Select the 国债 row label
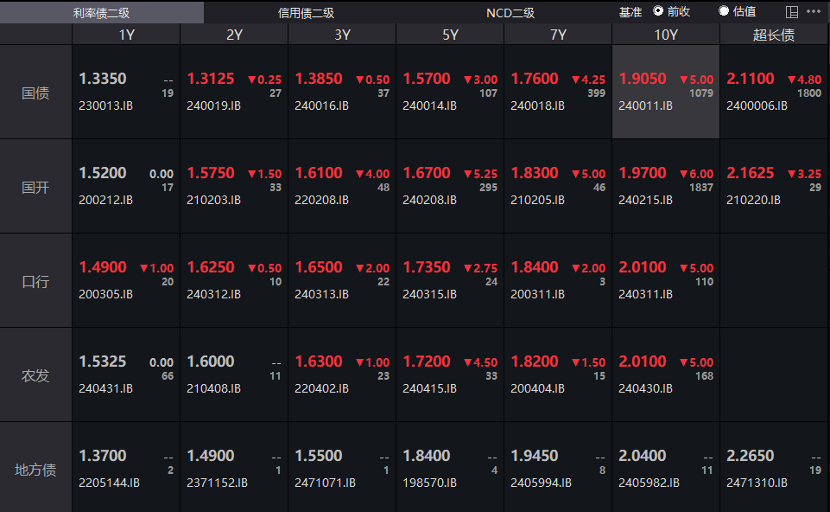Screen dimensions: 830x512 click(x=36, y=92)
